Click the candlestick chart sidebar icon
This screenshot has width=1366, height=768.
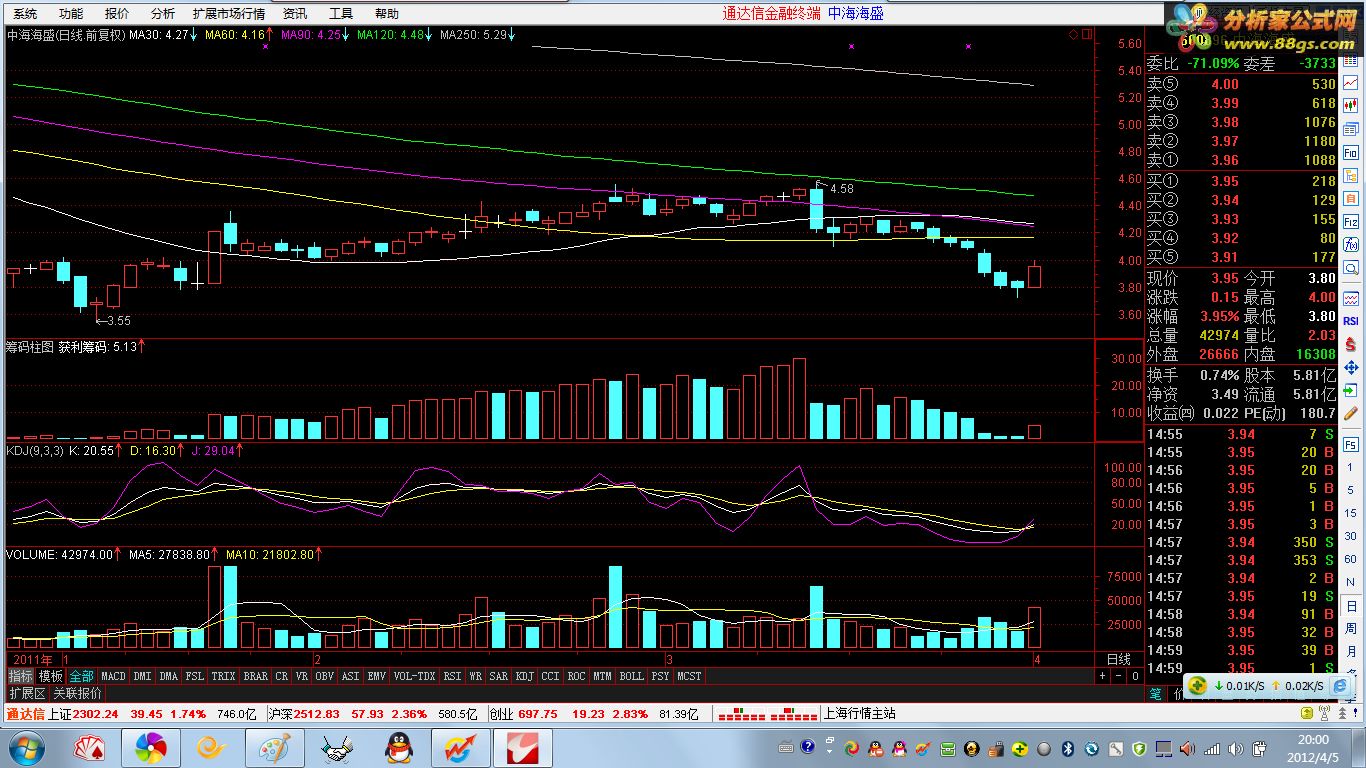[1351, 105]
